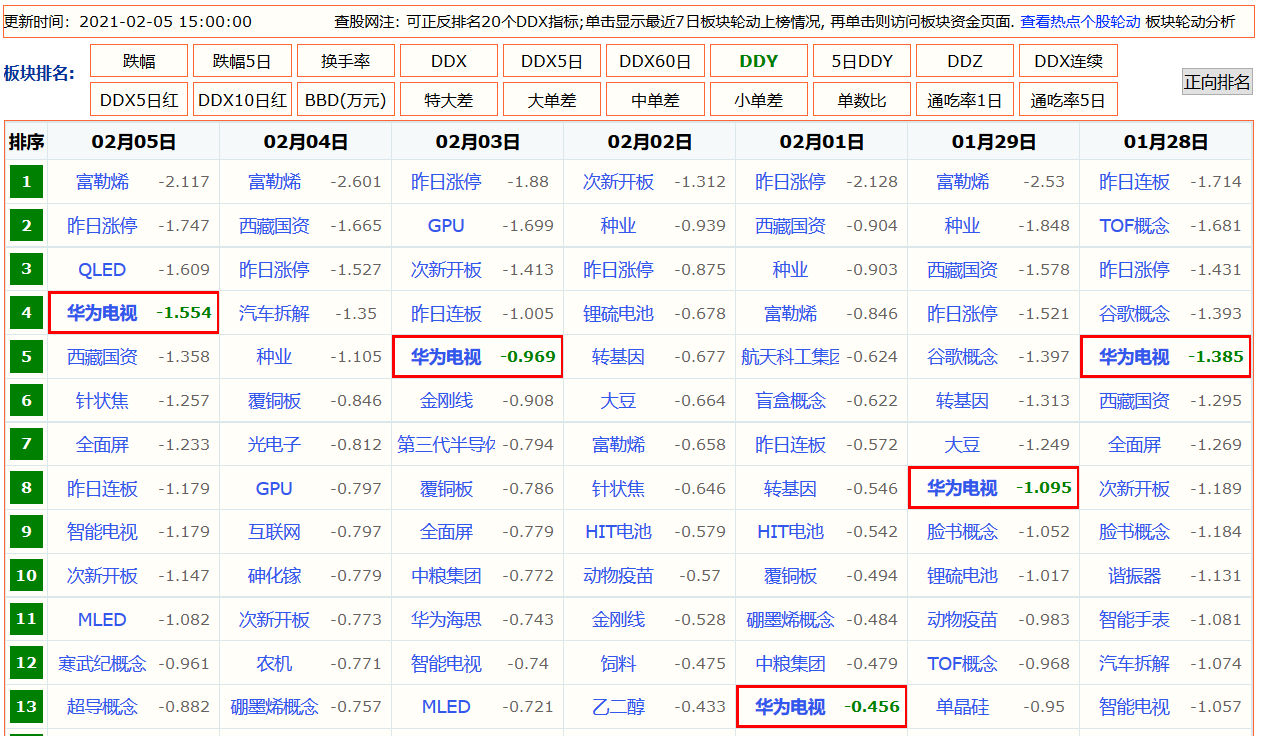The width and height of the screenshot is (1265, 736).
Task: Click QLED sector in the 02月05日 column
Action: tap(102, 270)
